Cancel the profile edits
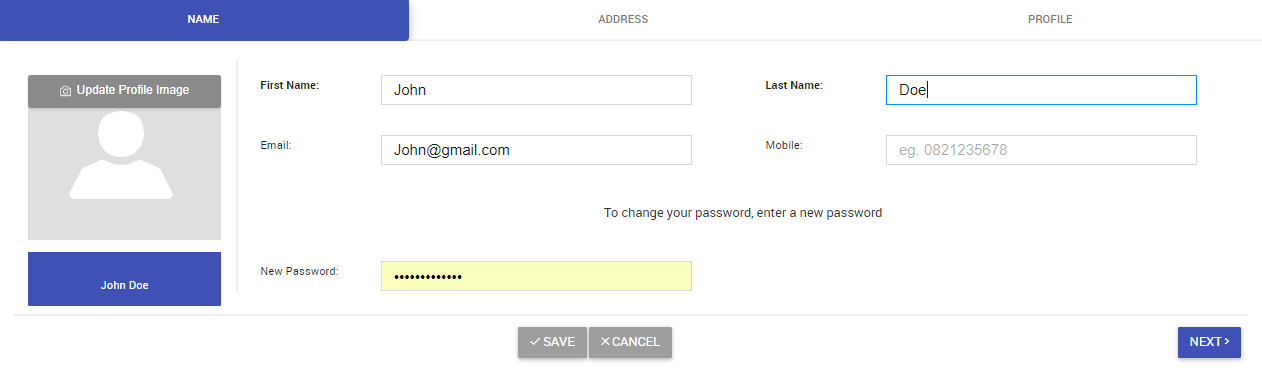1262x385 pixels. tap(630, 342)
